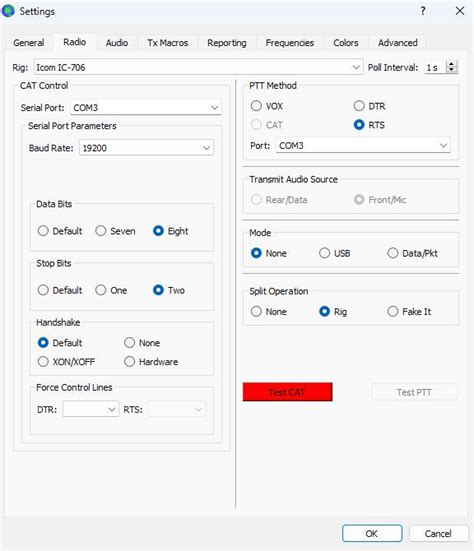Expand the PTT Port dropdown
This screenshot has height=551, width=474.
click(363, 145)
